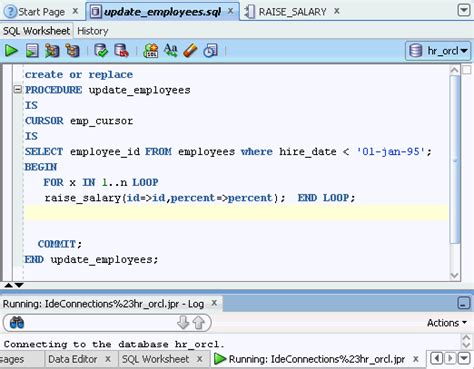The width and height of the screenshot is (474, 369).
Task: Open the bottom tab list dropdown
Action: coord(464,359)
